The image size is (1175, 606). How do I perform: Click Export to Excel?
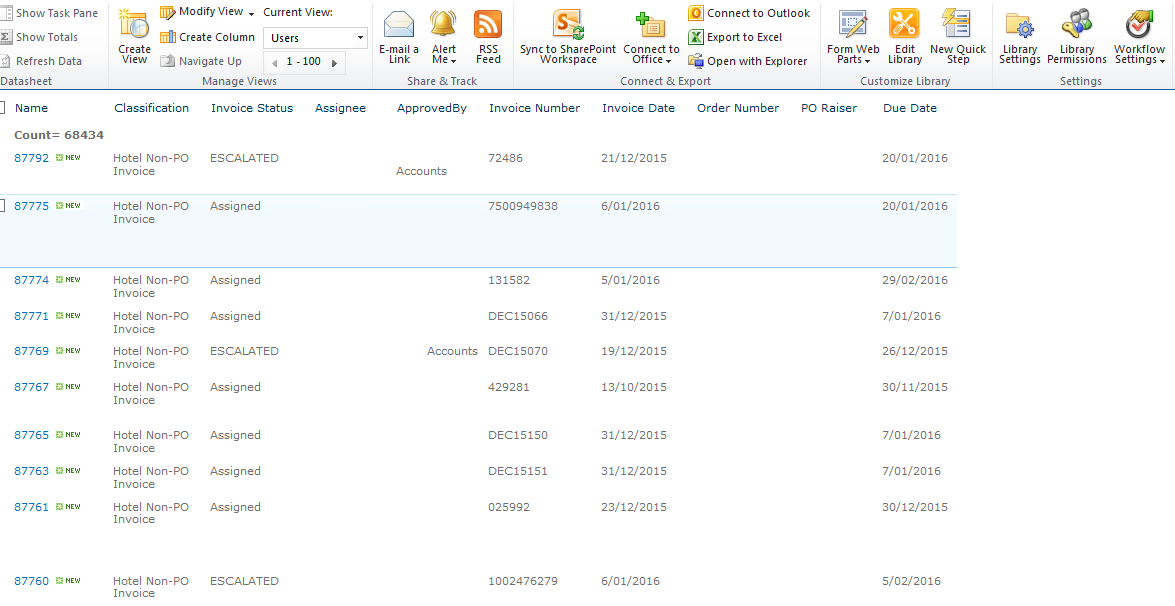744,37
